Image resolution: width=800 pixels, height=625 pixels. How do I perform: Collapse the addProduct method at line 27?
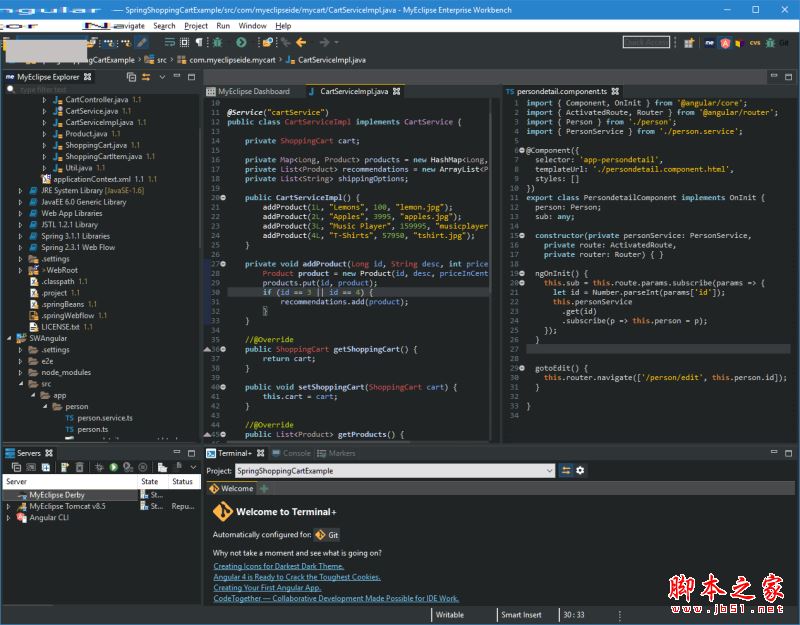pos(223,264)
